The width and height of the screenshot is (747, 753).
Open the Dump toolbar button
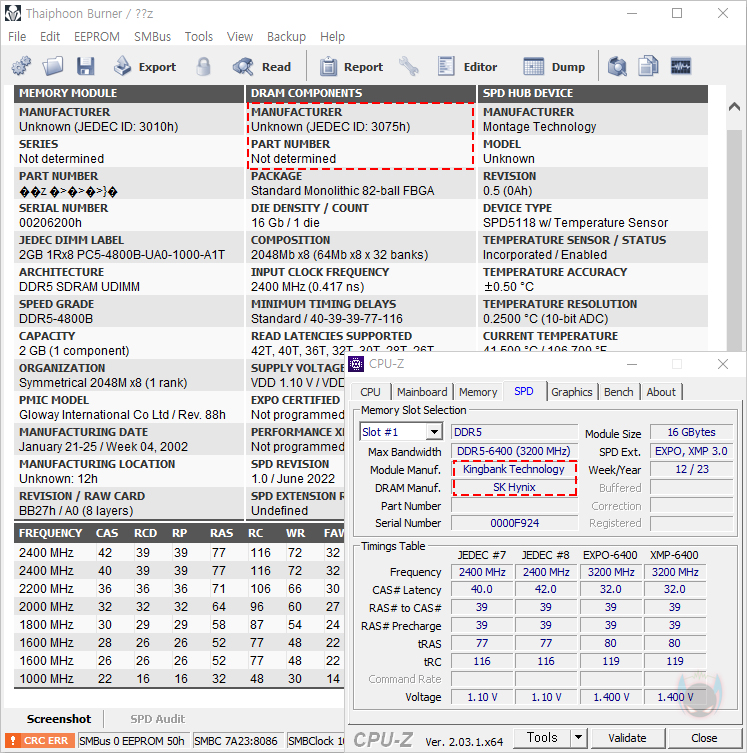click(x=554, y=66)
